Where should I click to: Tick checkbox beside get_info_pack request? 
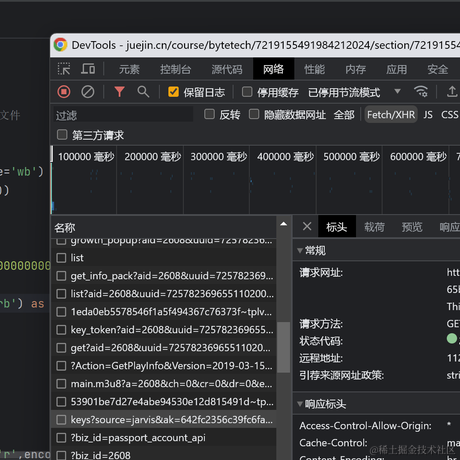(x=61, y=276)
